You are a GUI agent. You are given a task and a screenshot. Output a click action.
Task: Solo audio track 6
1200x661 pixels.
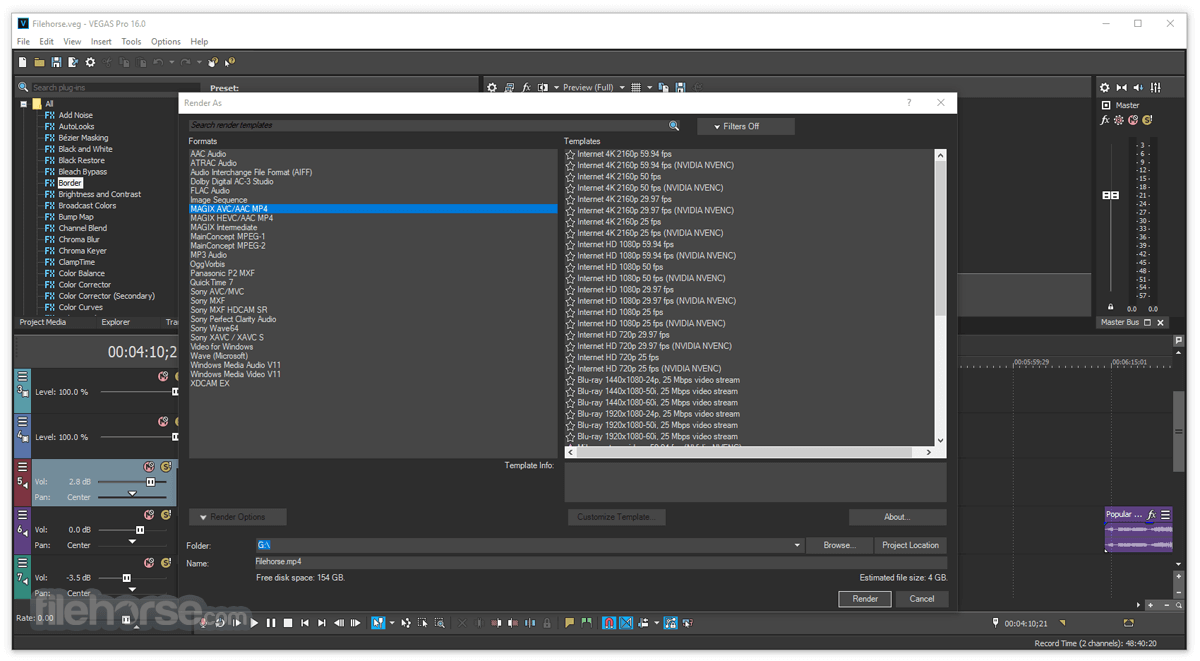[x=166, y=515]
